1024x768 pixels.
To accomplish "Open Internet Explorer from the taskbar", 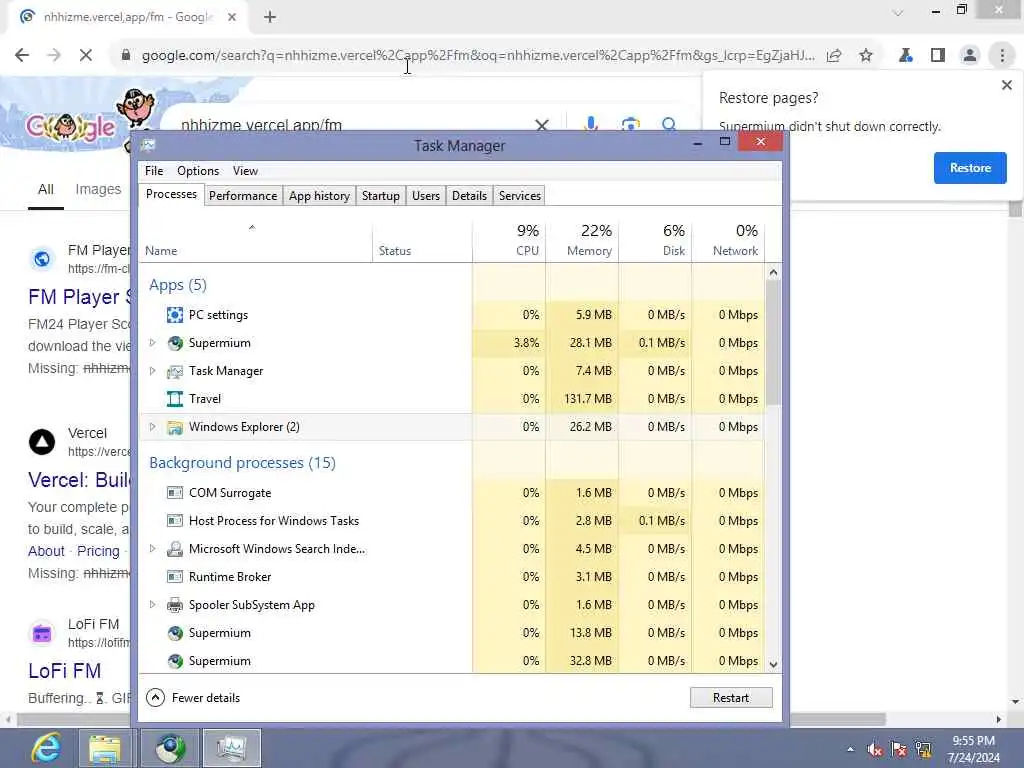I will click(x=46, y=748).
